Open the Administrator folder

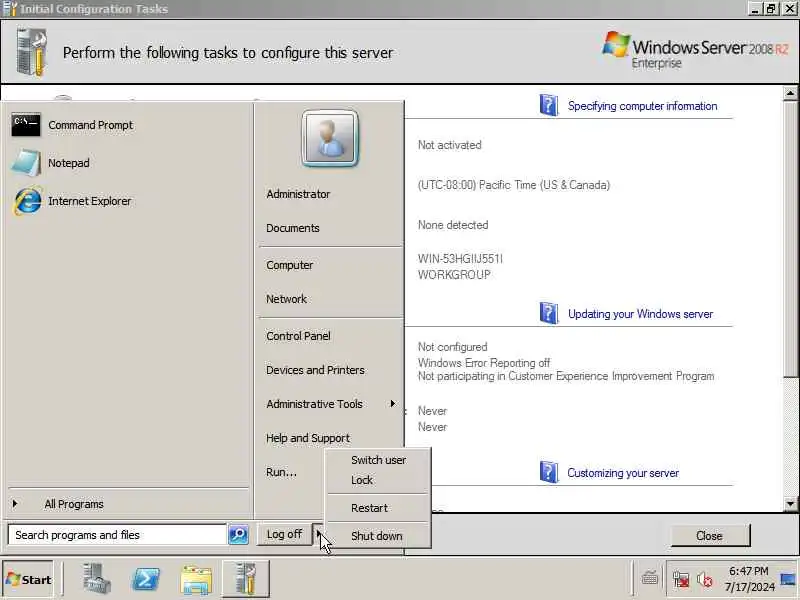298,194
